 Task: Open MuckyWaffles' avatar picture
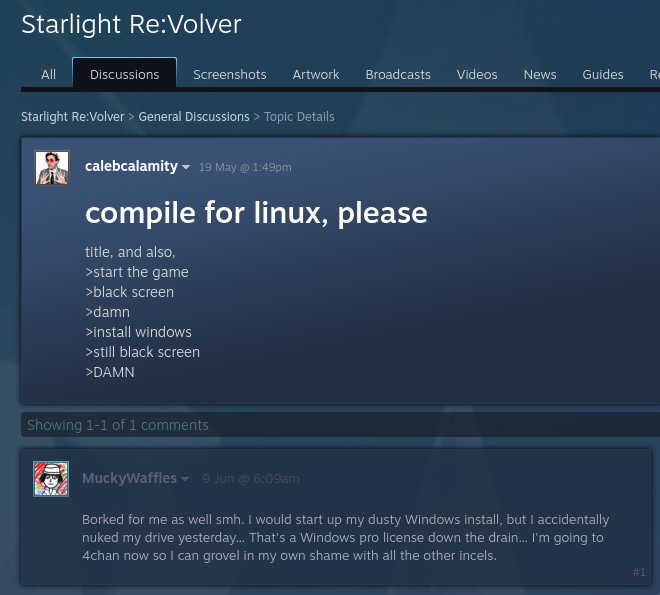[51, 478]
